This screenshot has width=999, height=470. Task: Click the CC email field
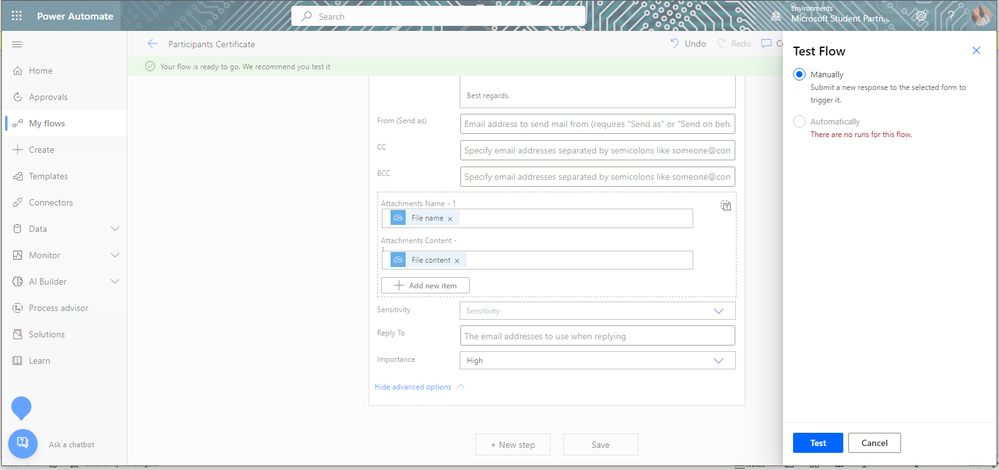[598, 150]
